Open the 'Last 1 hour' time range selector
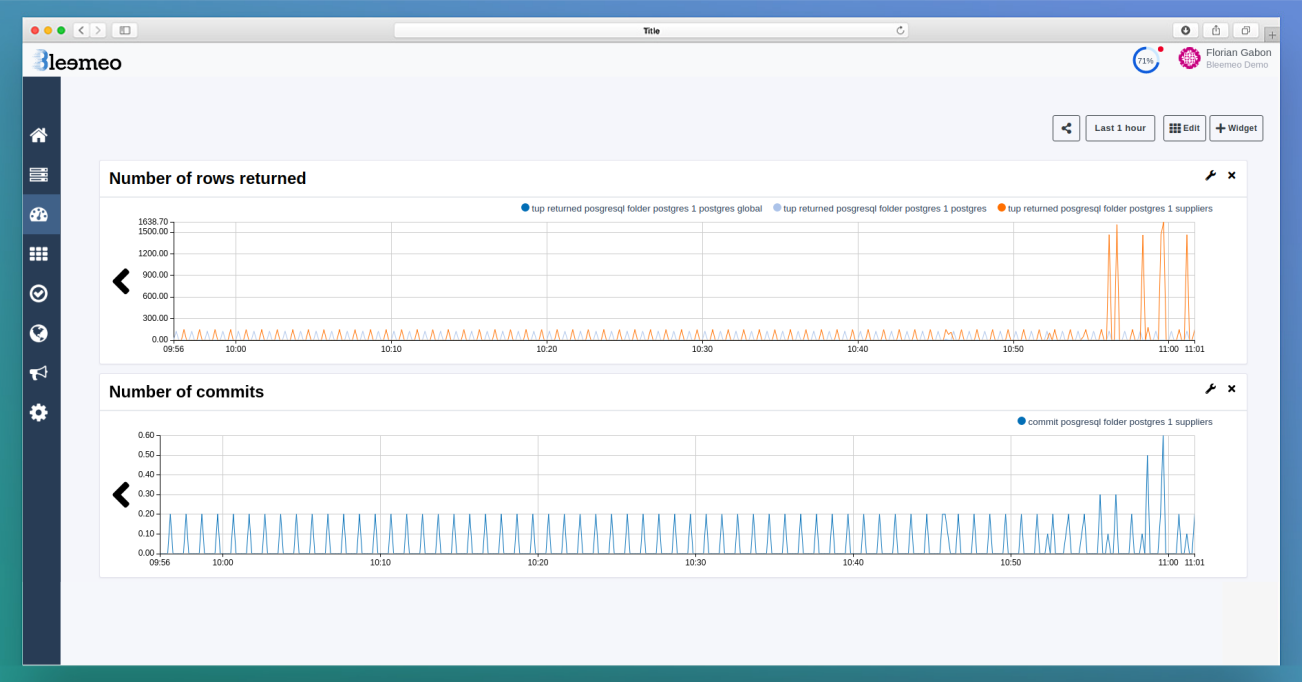 pos(1119,128)
